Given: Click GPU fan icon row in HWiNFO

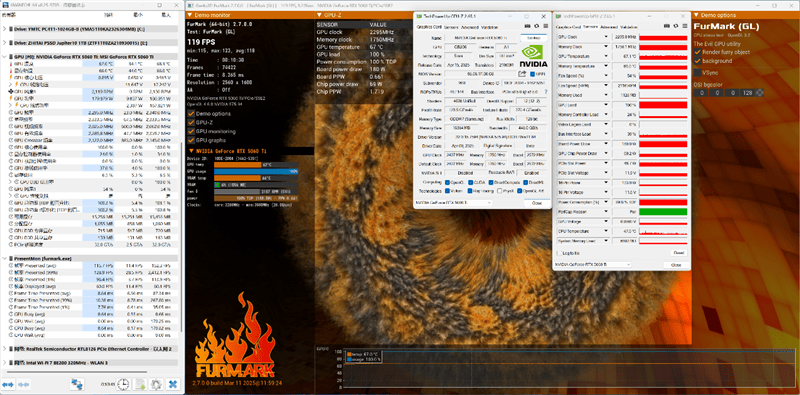Looking at the screenshot, I should click(11, 90).
